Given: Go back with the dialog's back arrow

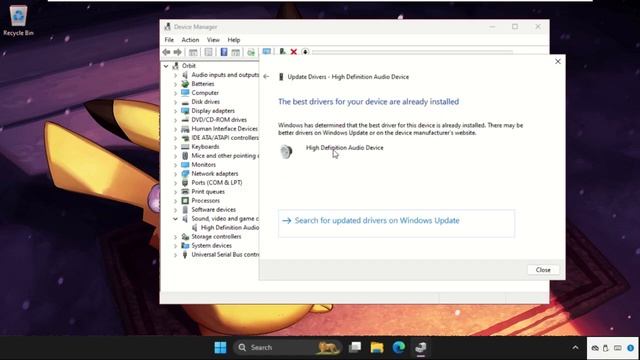Looking at the screenshot, I should click(266, 76).
